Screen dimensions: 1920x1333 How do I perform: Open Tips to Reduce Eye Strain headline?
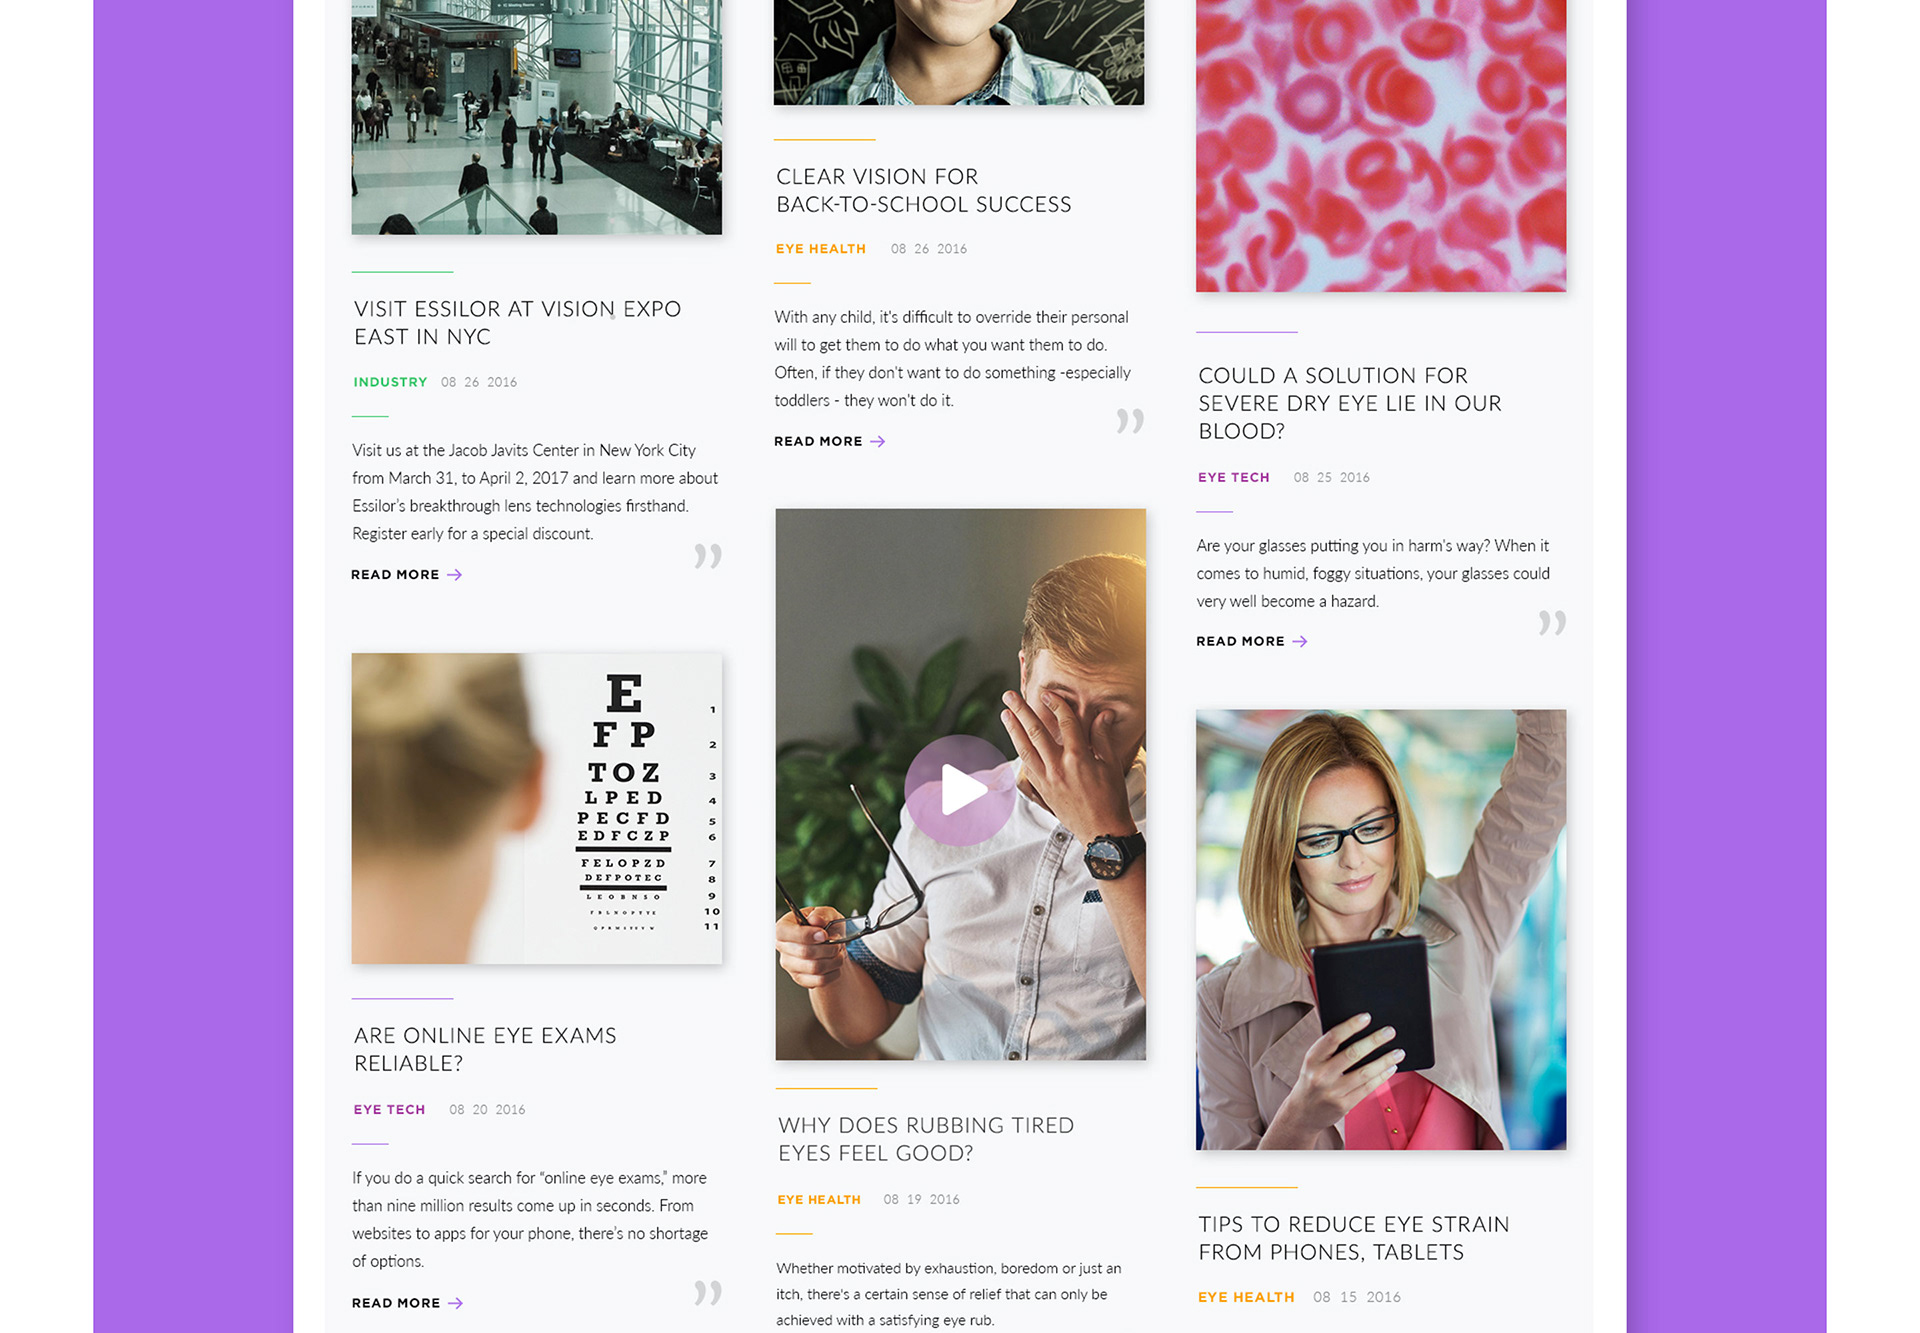click(x=1354, y=1238)
